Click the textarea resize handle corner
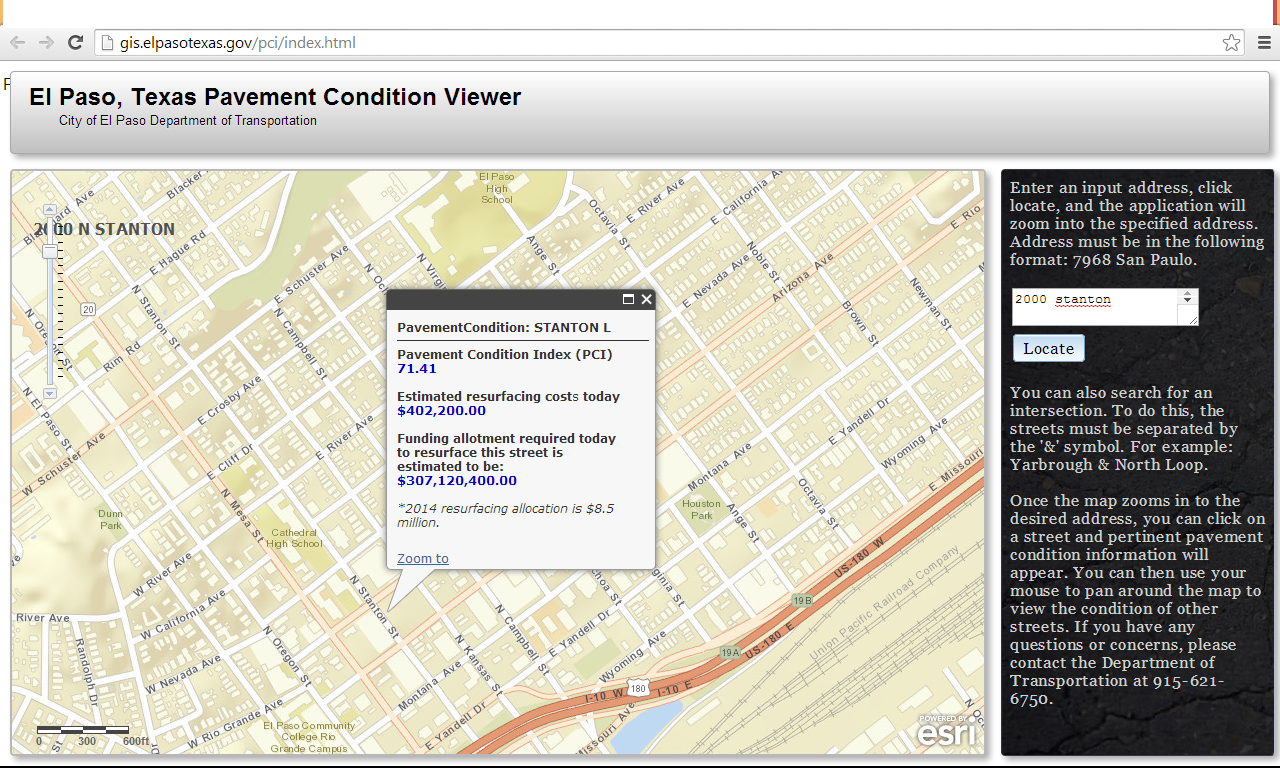The image size is (1280, 768). click(1193, 320)
